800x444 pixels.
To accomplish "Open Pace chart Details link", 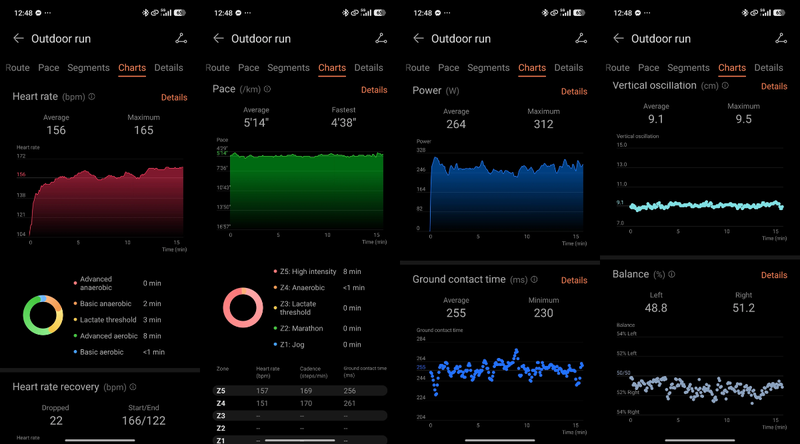I will click(374, 90).
